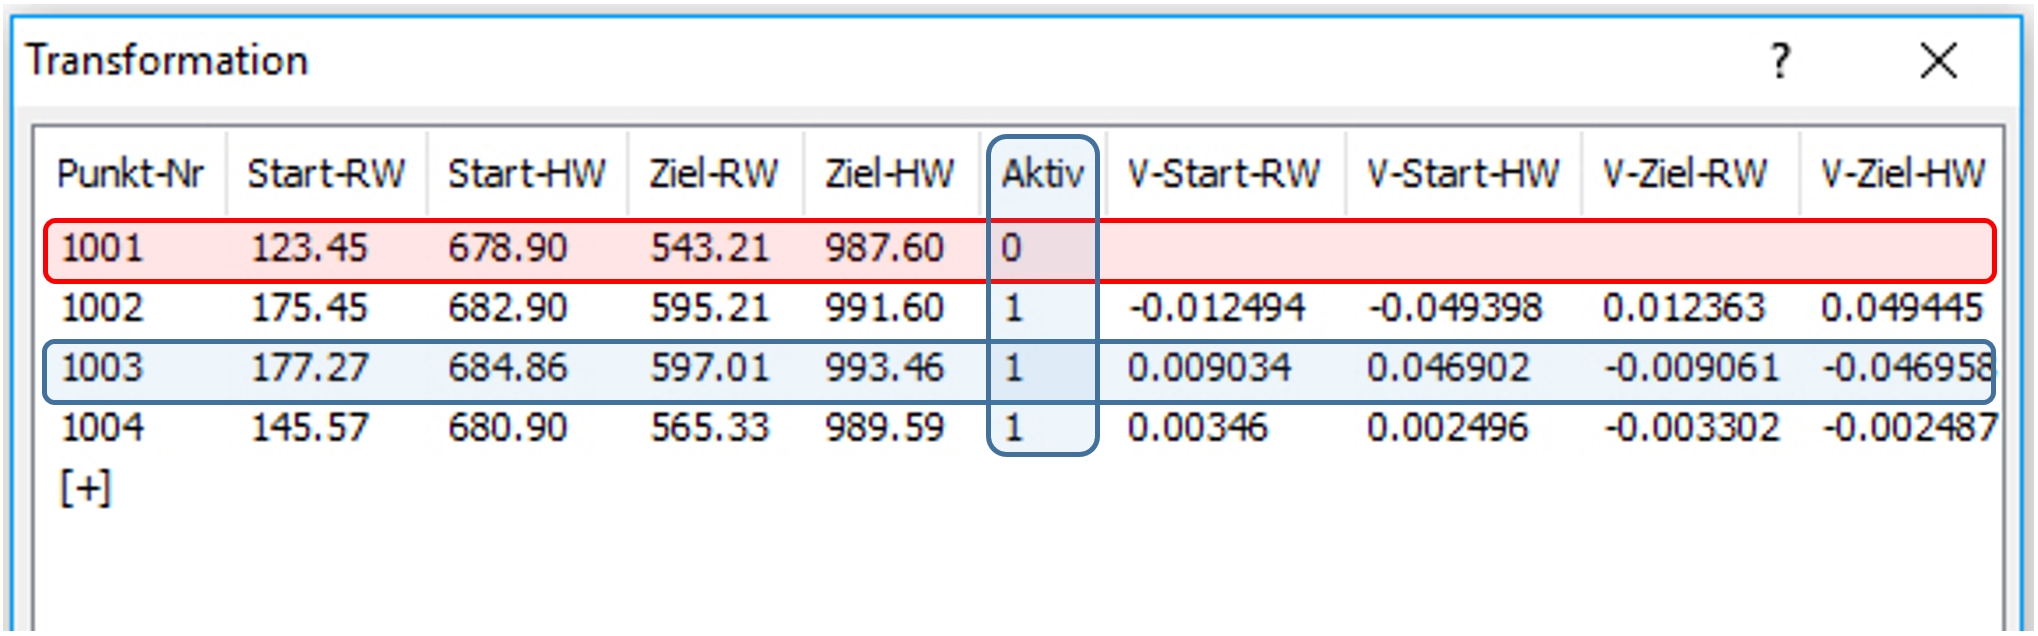Click the Start-HW column header

pyautogui.click(x=527, y=174)
